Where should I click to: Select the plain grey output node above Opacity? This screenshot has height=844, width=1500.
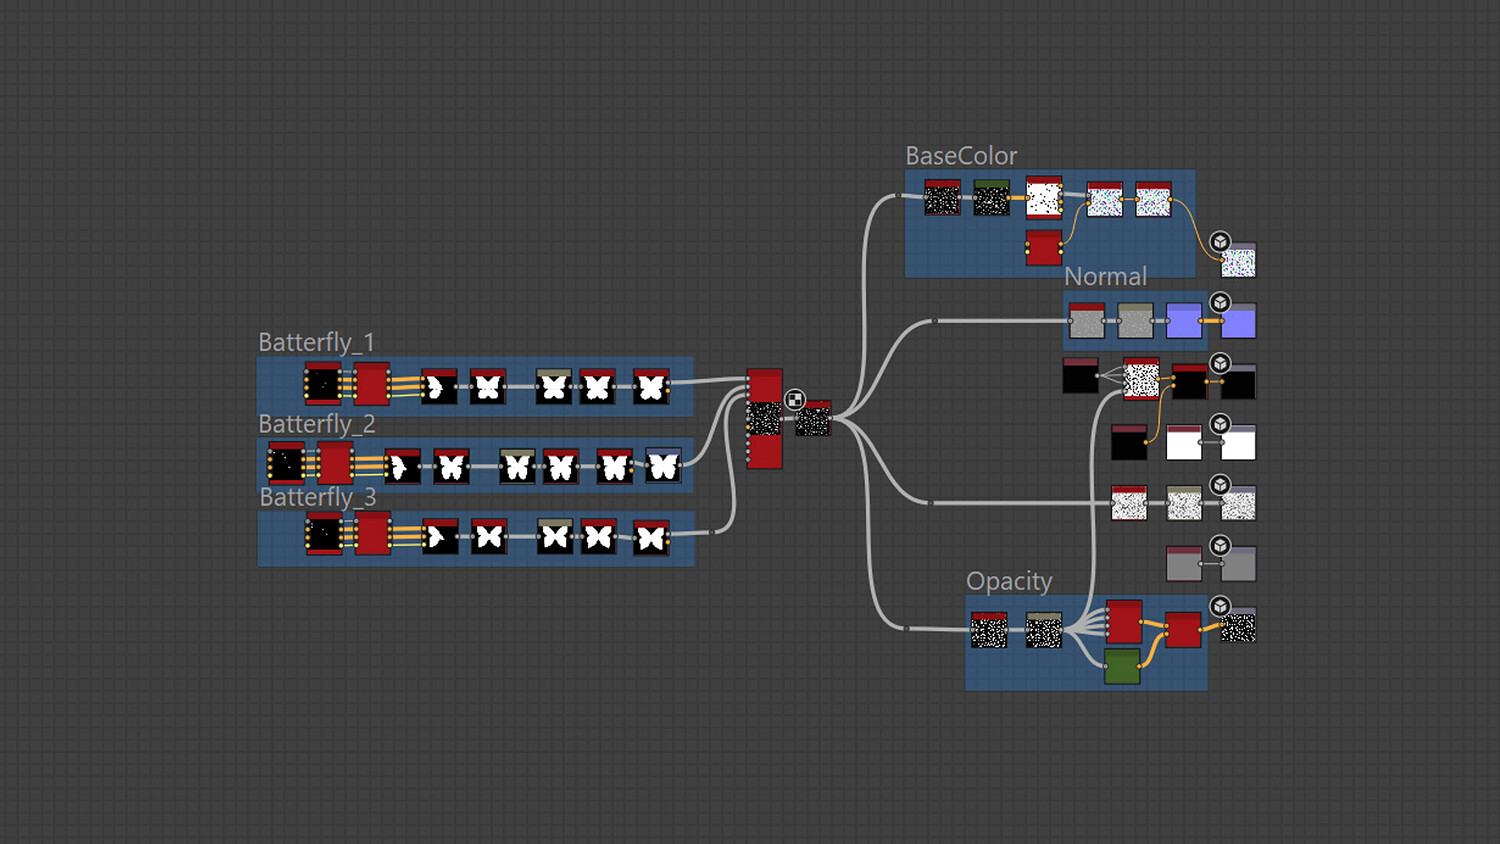point(1238,564)
